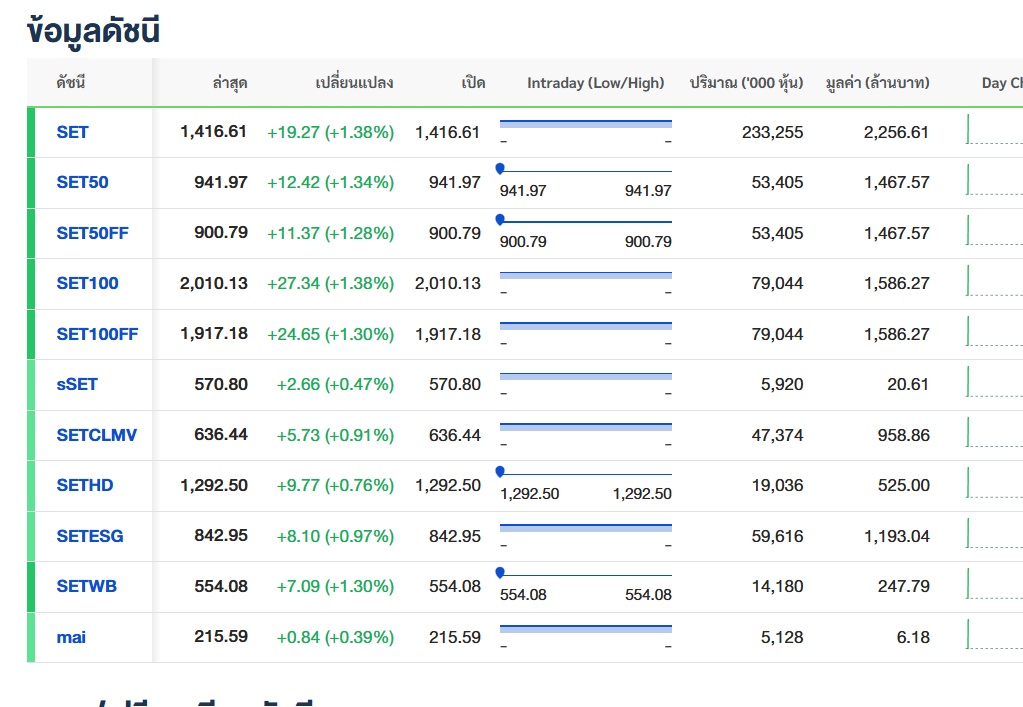Click the SET row day chart thumbnail
1023x707 pixels.
(x=994, y=132)
